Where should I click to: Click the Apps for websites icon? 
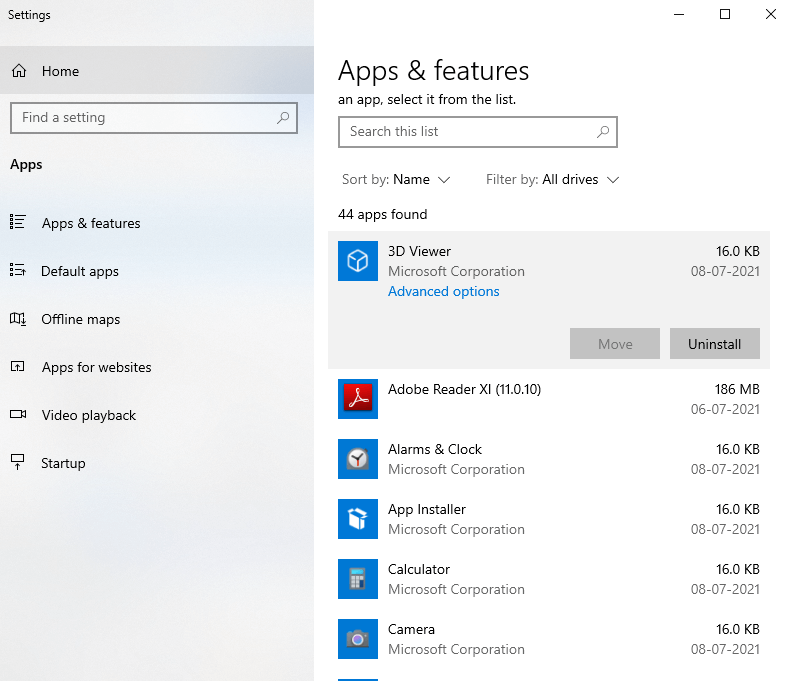18,367
